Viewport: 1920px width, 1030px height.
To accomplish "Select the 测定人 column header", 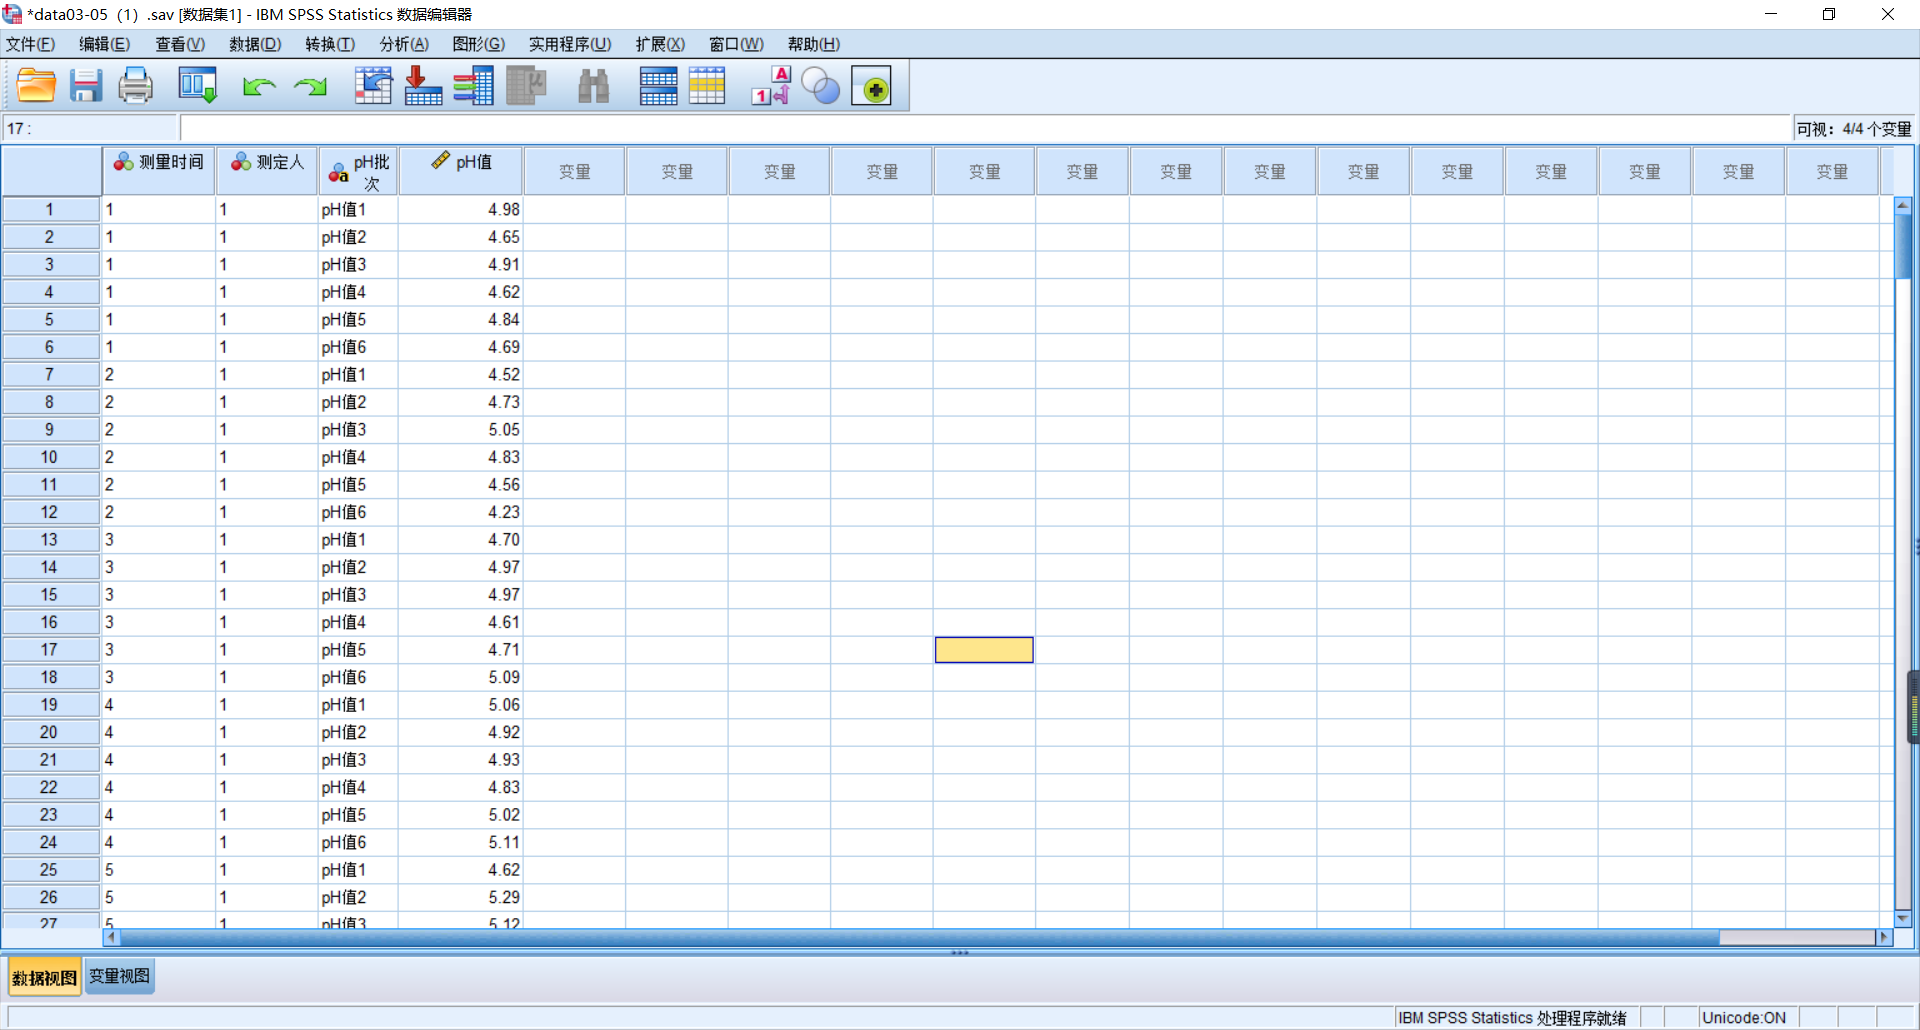I will pos(267,171).
